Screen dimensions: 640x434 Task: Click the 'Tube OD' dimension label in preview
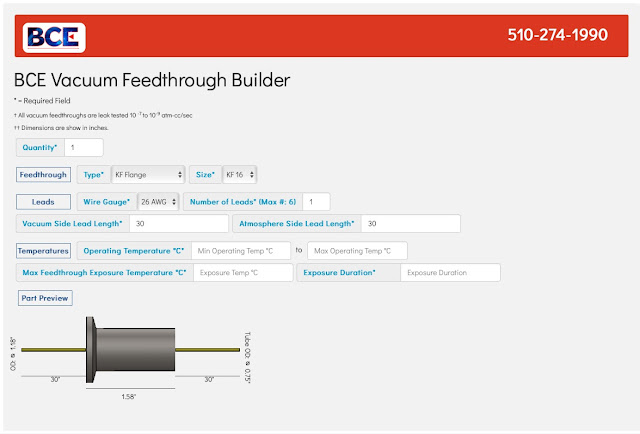(x=247, y=357)
